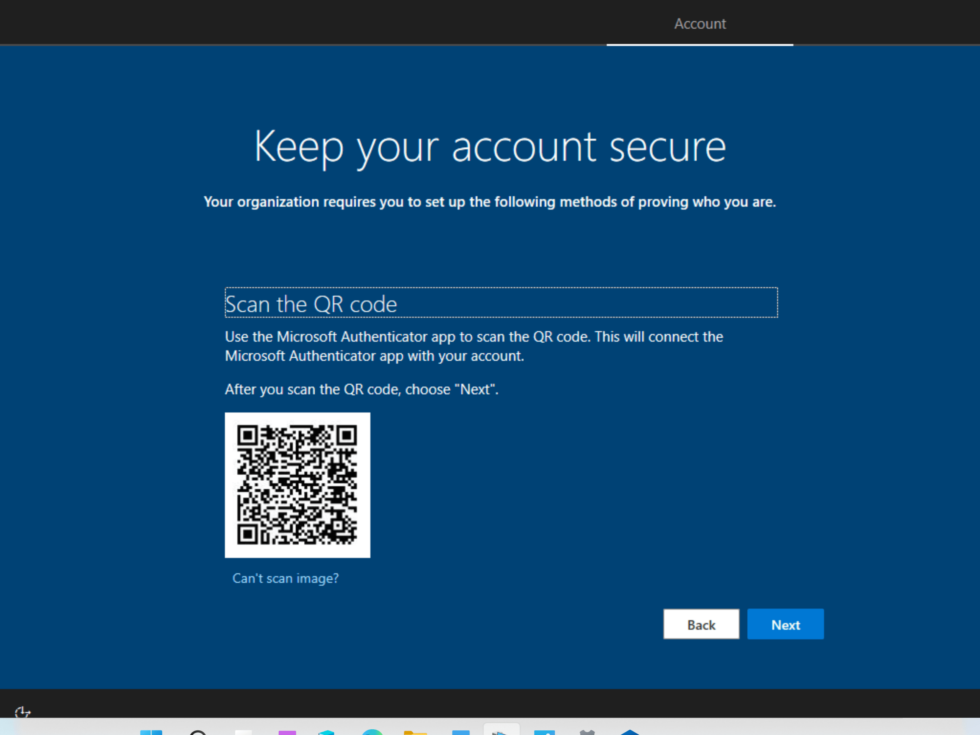
Task: Select the Ease of Access icon
Action: (x=22, y=712)
